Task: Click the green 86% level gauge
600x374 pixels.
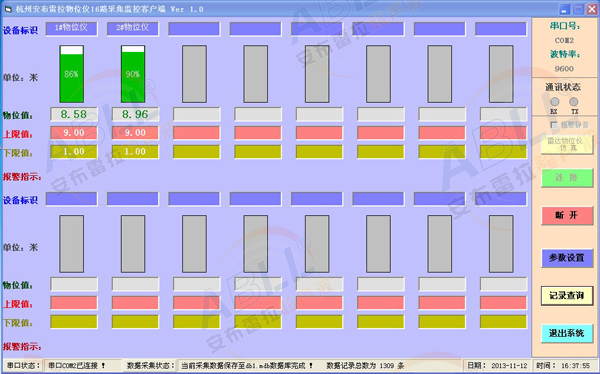Action: point(72,74)
